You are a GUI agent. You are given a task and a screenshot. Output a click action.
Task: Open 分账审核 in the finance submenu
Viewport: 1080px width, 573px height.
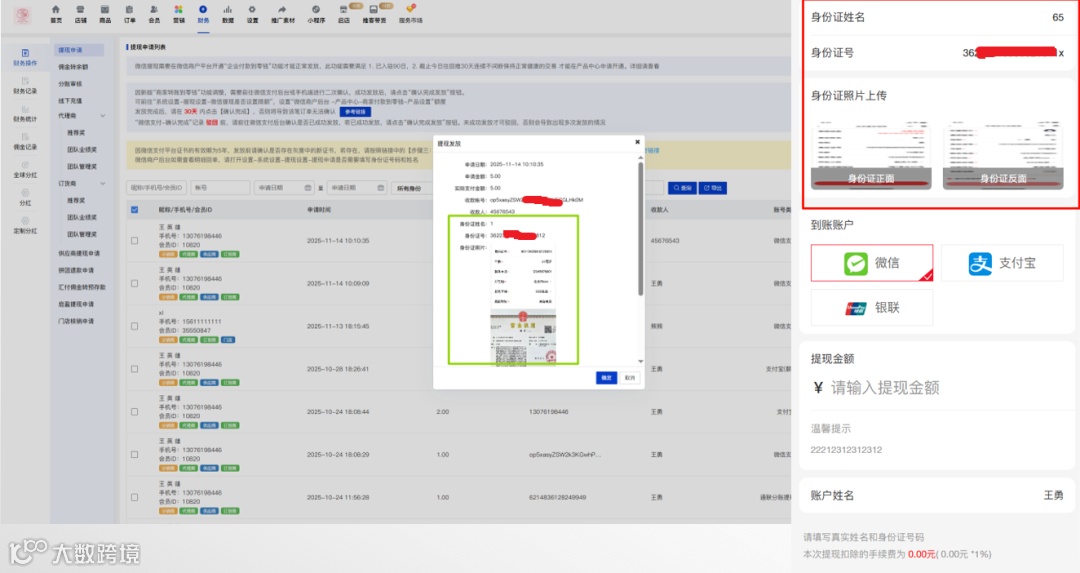coord(70,84)
